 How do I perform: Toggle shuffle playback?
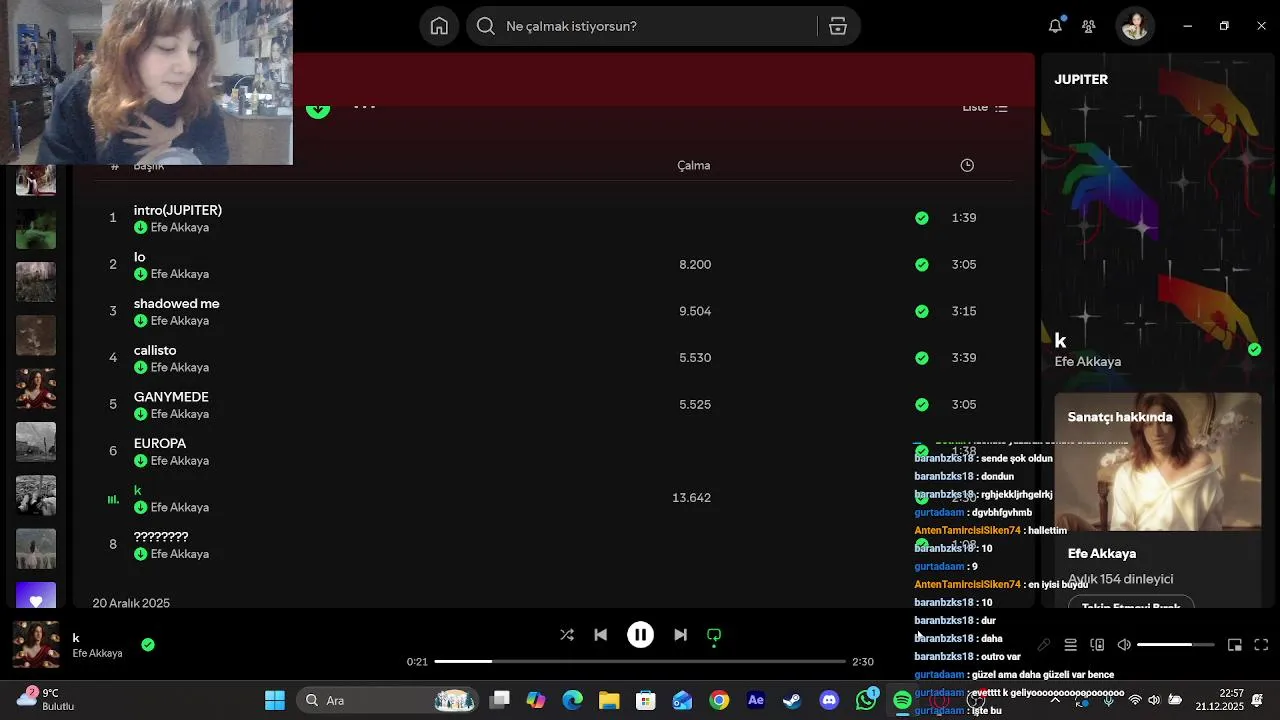coord(567,635)
